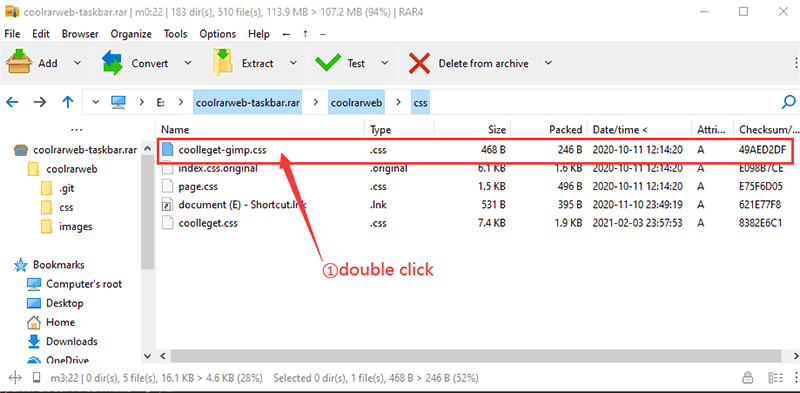Open the Computer's root bookmark
The image size is (800, 393).
point(84,284)
